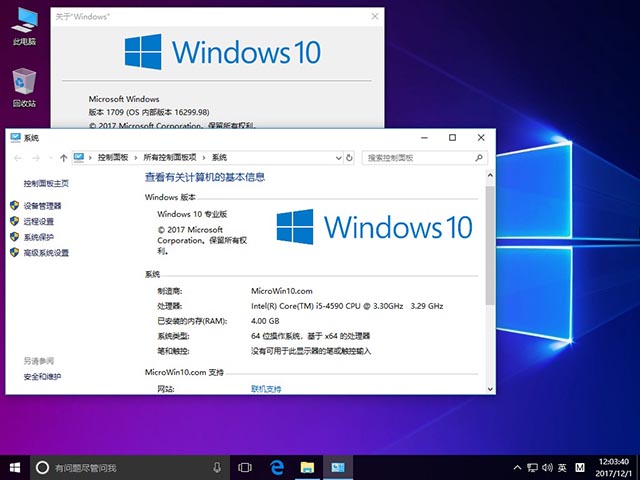Click the Cortana microphone icon
The width and height of the screenshot is (640, 480).
point(217,467)
